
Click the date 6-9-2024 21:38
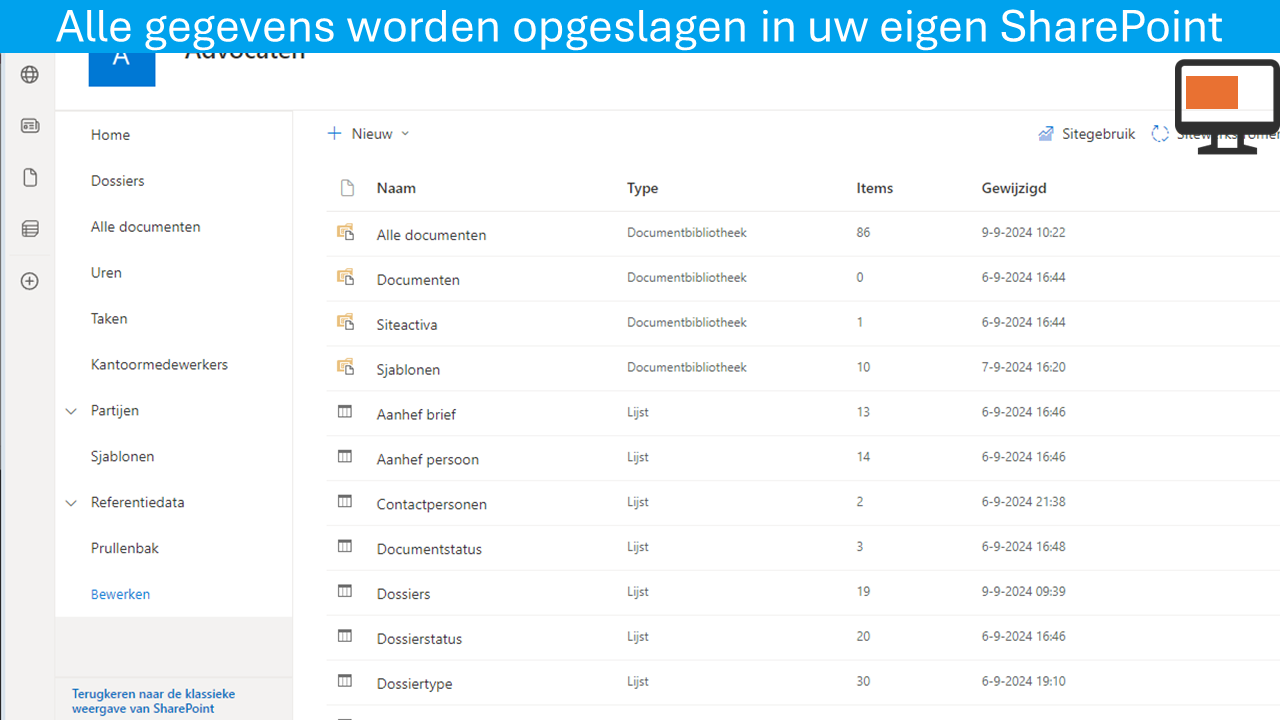tap(1024, 502)
